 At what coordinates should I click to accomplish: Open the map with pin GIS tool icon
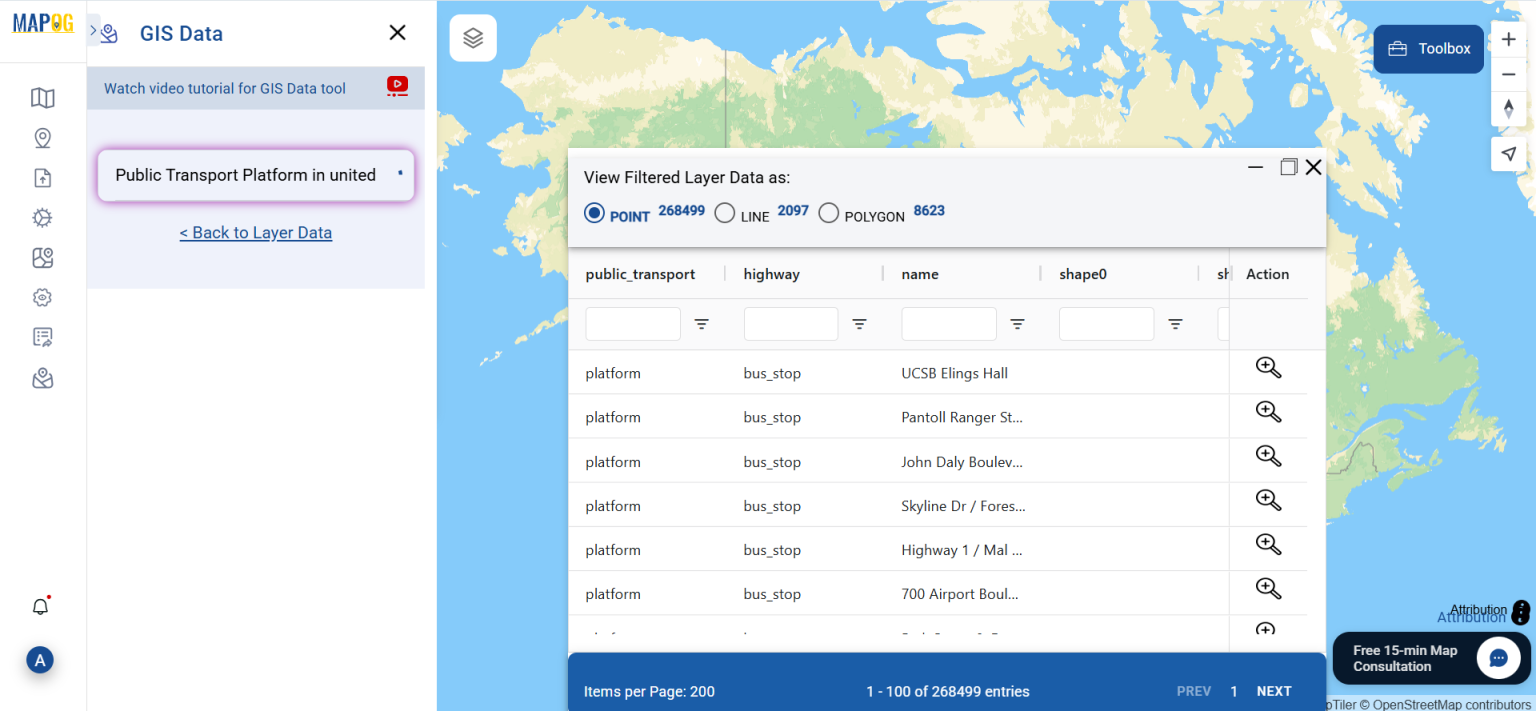coord(42,257)
